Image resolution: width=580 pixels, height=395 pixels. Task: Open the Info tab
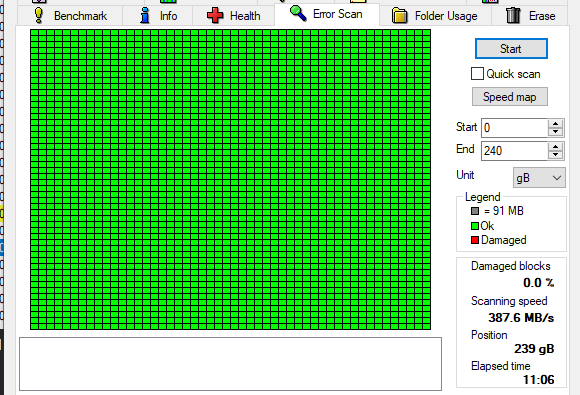(158, 16)
